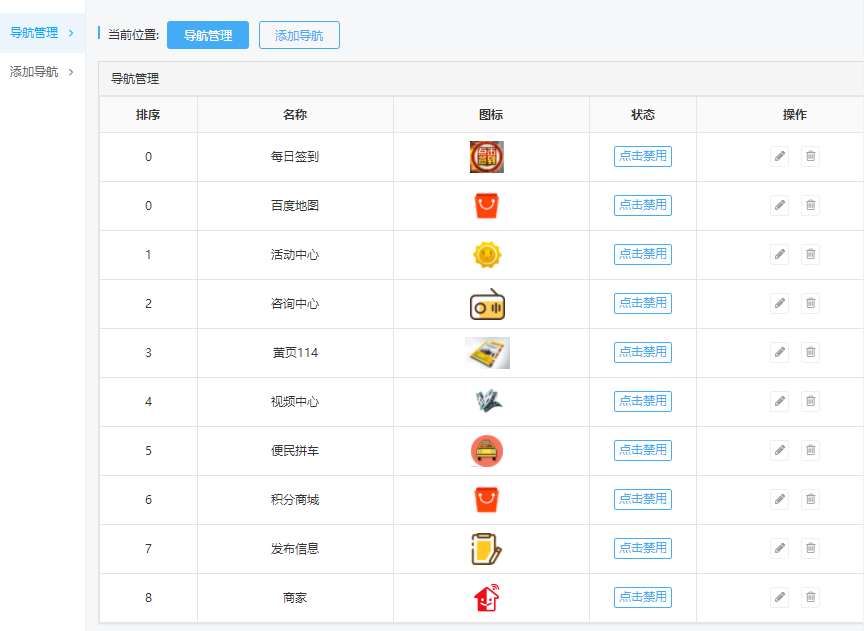Click the 导航管理 panel title
The image size is (864, 631).
pyautogui.click(x=135, y=79)
